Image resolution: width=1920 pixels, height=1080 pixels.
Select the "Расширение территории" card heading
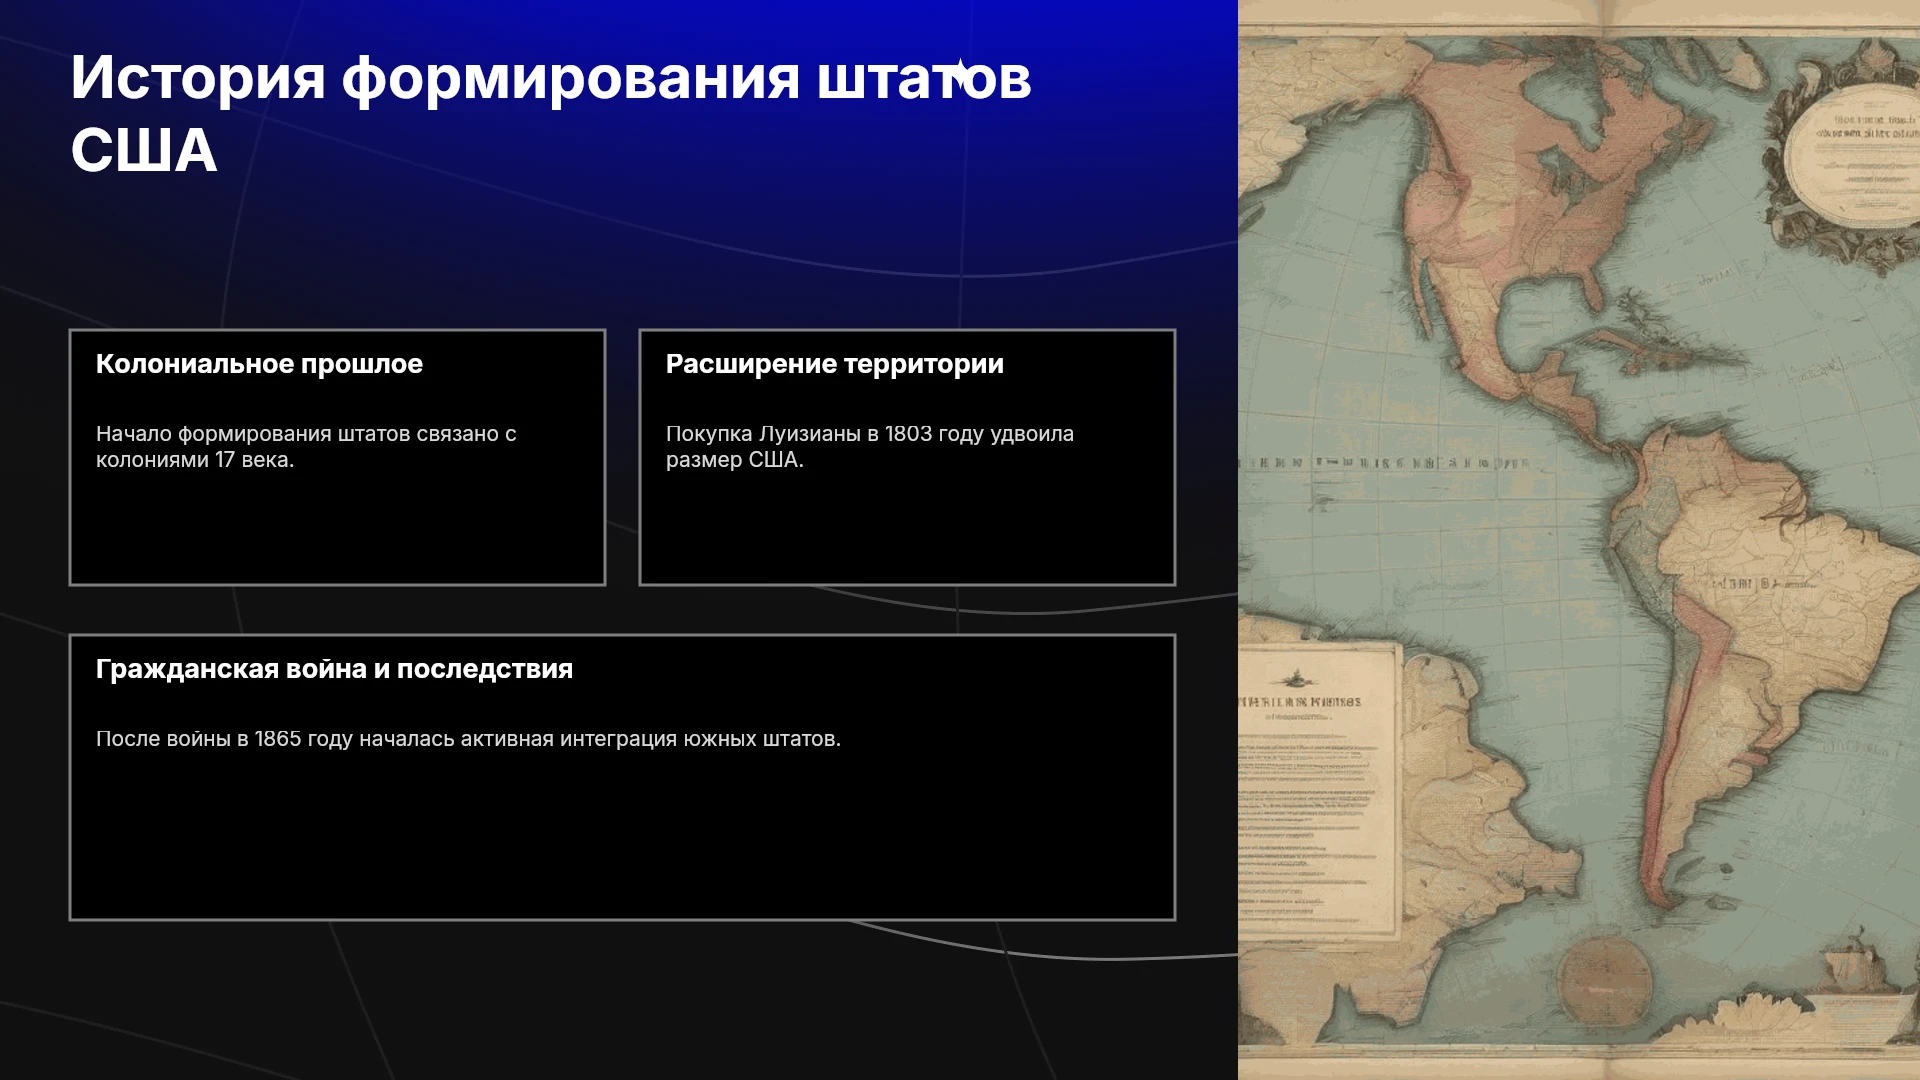click(835, 364)
